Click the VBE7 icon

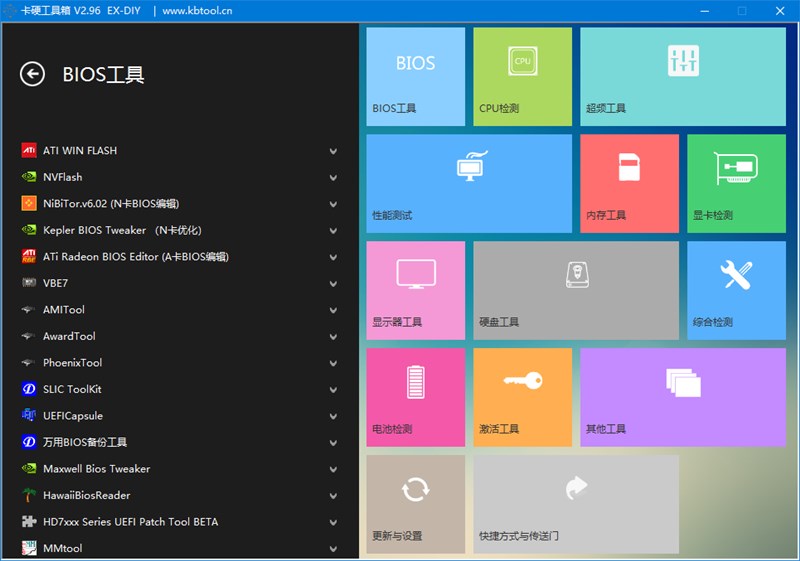(29, 283)
